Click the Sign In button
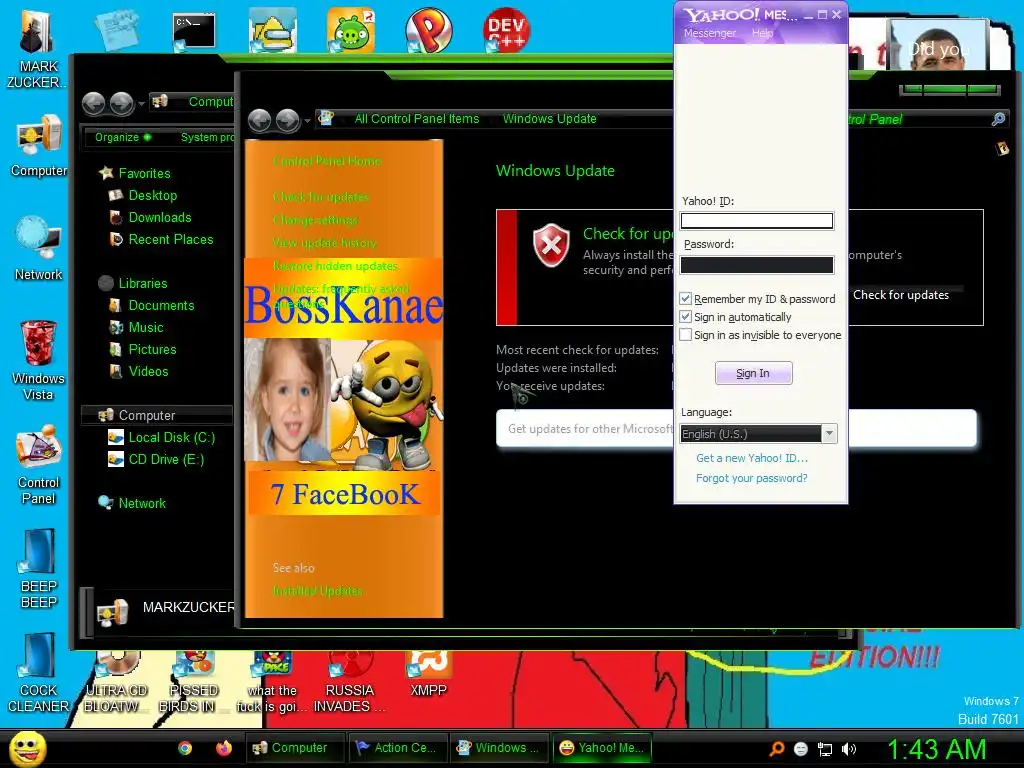1024x768 pixels. (753, 373)
